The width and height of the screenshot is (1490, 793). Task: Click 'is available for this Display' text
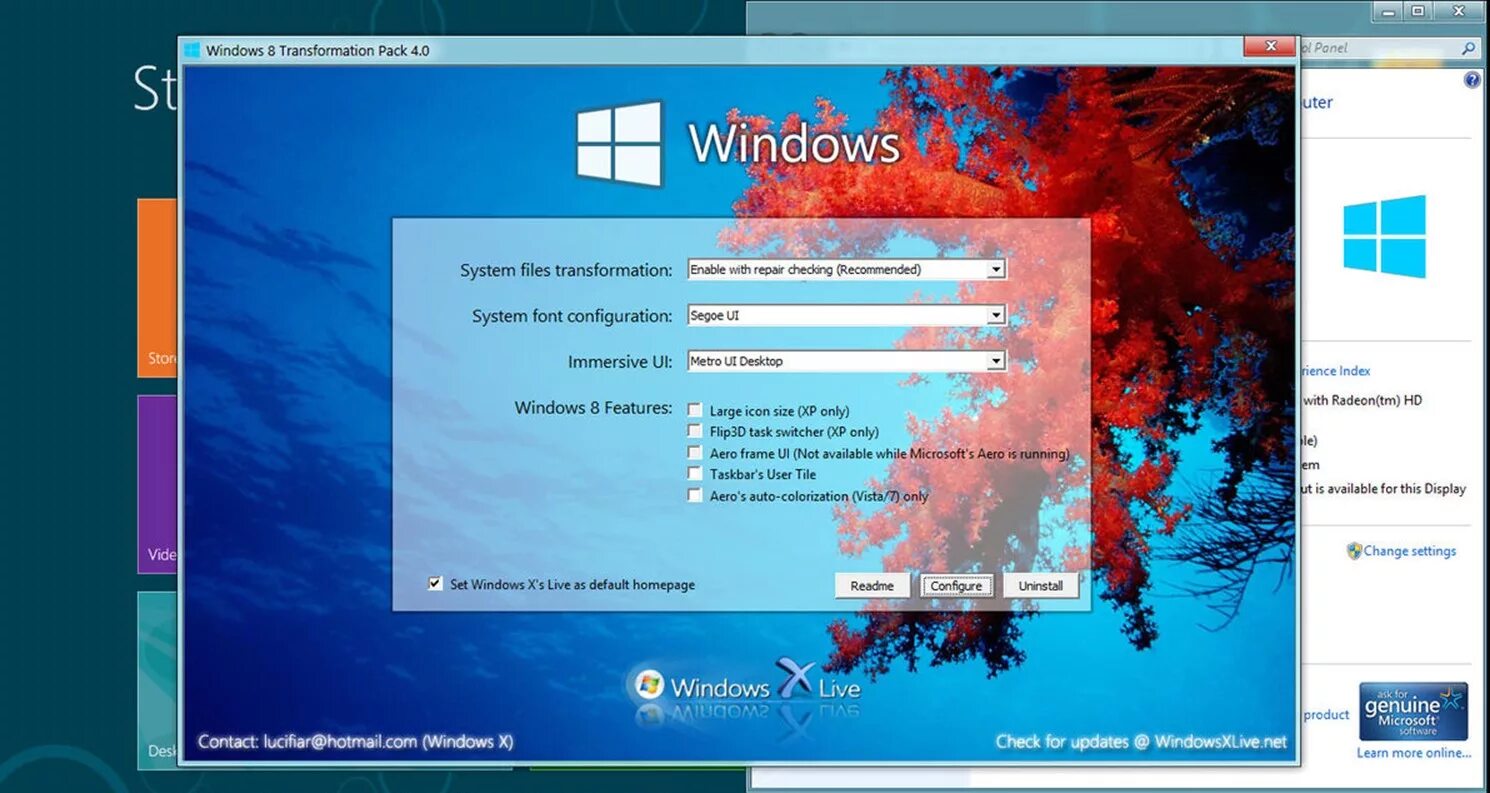[x=1390, y=489]
